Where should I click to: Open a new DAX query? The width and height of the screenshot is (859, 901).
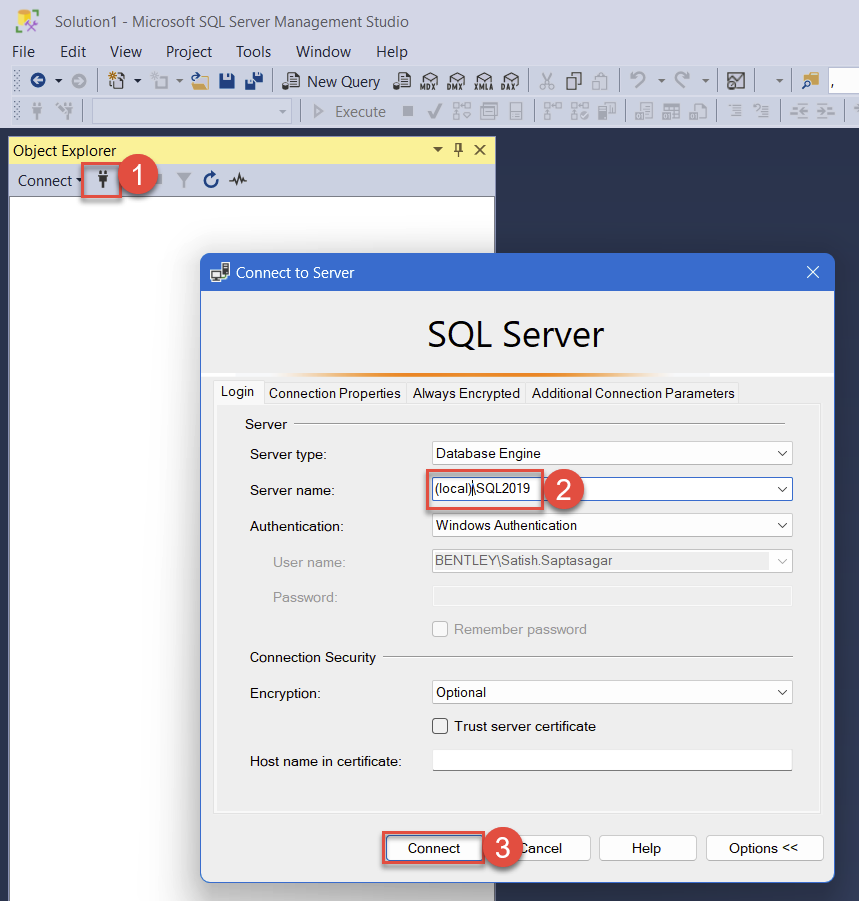point(510,81)
